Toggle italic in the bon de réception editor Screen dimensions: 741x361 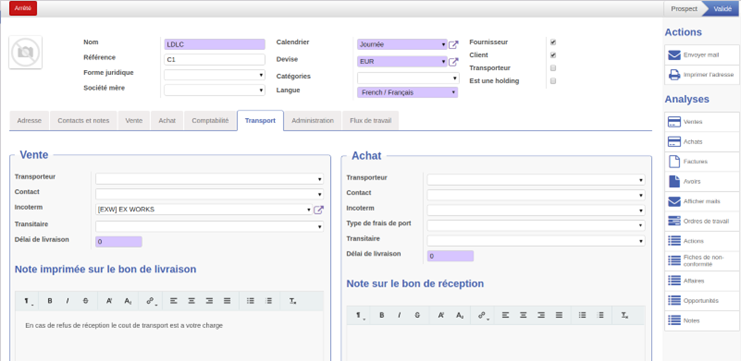click(399, 315)
